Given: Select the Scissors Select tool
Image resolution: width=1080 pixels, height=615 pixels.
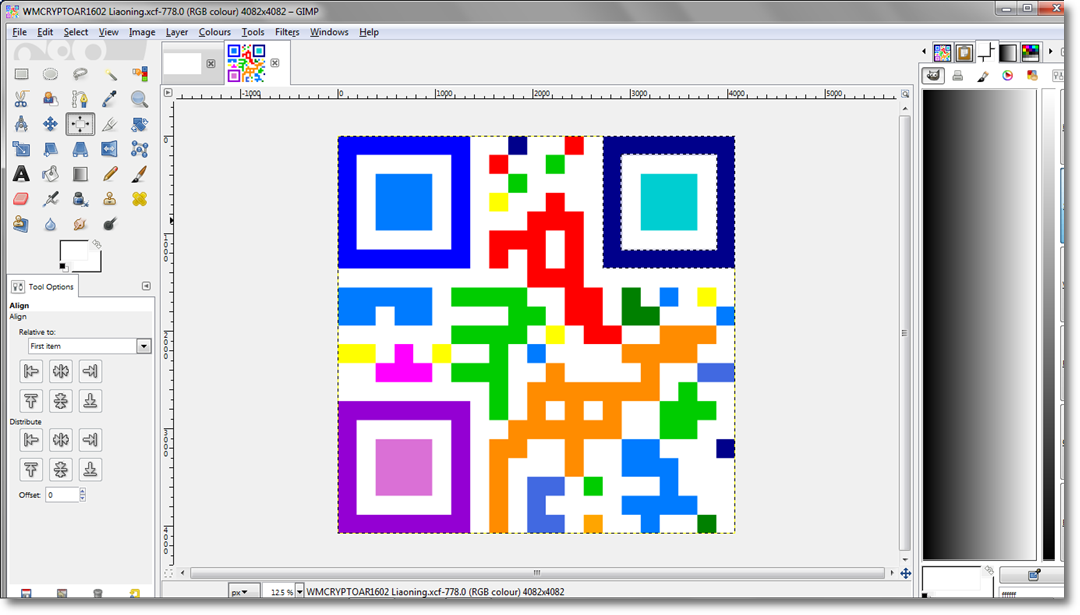Looking at the screenshot, I should [x=21, y=99].
